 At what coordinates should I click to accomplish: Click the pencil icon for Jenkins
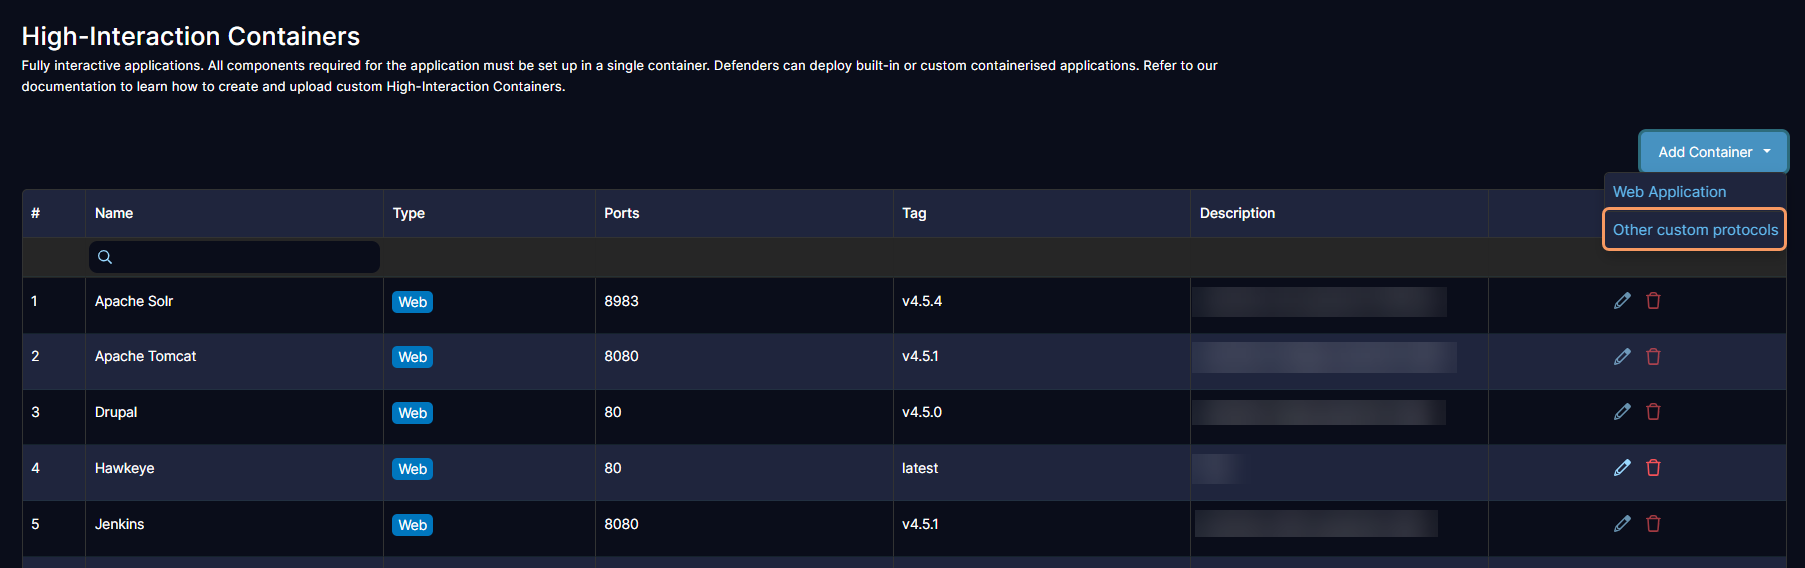pos(1622,524)
